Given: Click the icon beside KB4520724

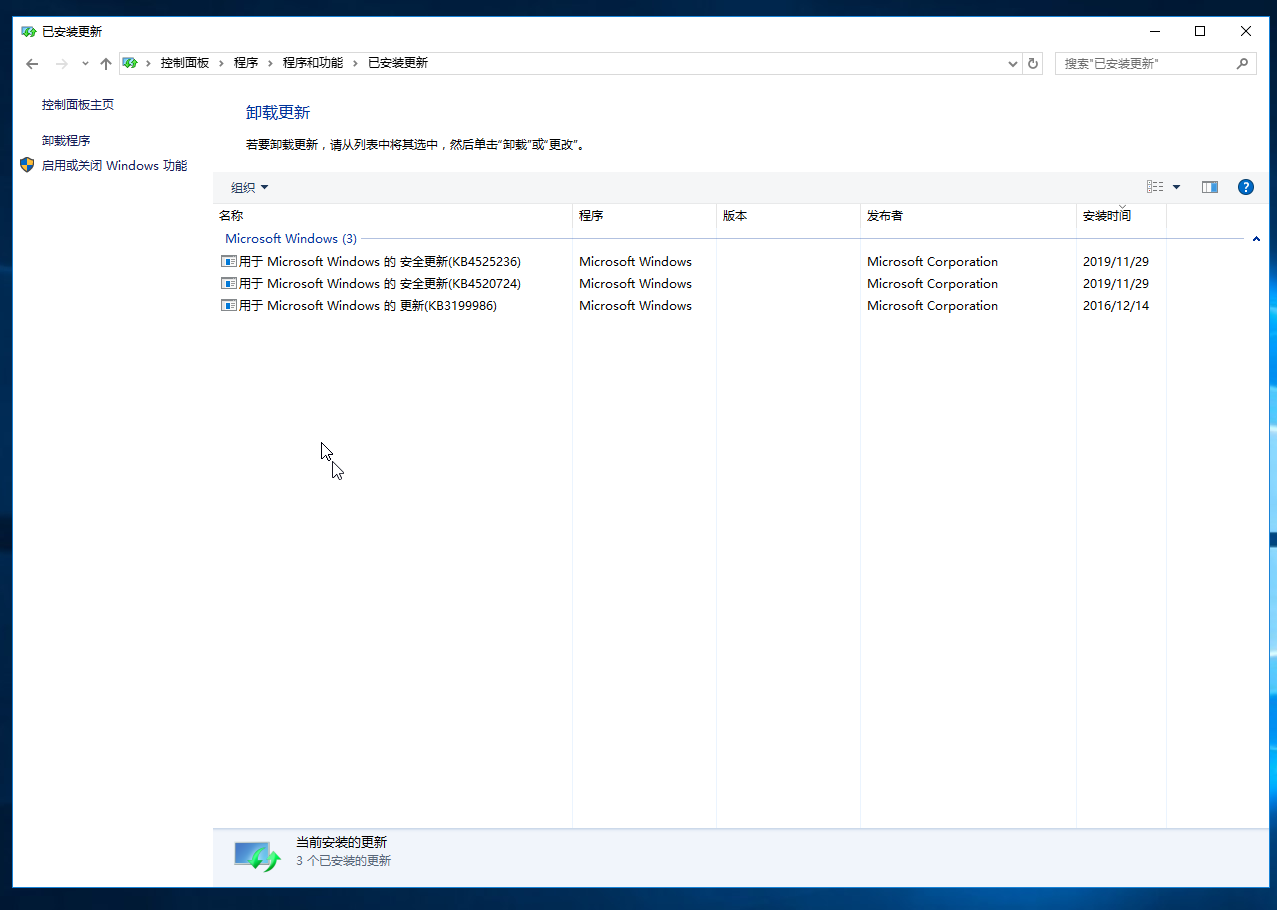Looking at the screenshot, I should point(229,284).
